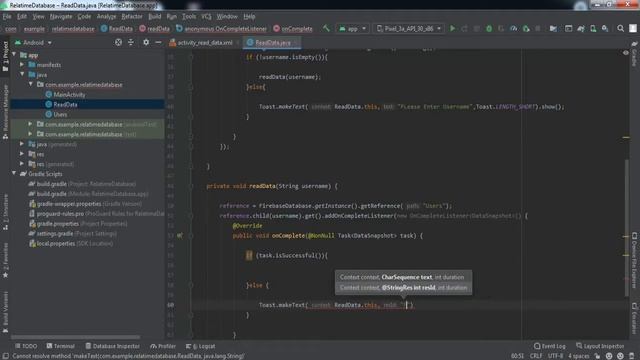Open the Favorites side tool window
The height and width of the screenshot is (360, 640).
pos(5,261)
